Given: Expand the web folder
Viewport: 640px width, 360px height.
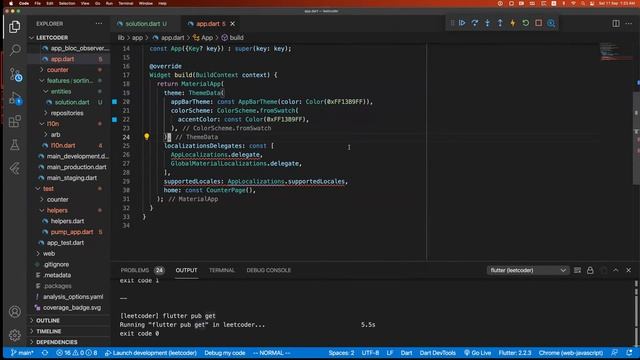Looking at the screenshot, I should [x=49, y=253].
